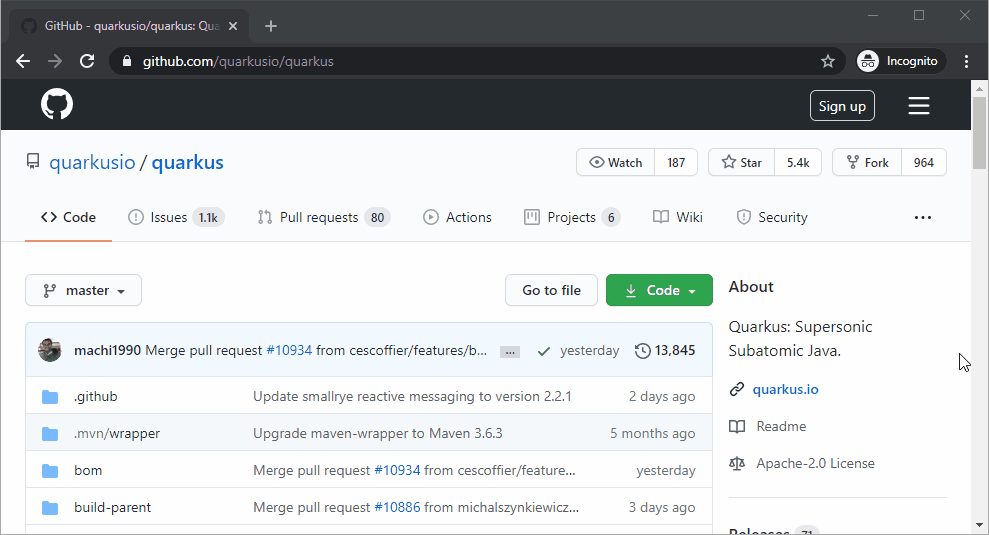Show more repository tabs ellipsis
Viewport: 989px width, 535px height.
coord(923,218)
